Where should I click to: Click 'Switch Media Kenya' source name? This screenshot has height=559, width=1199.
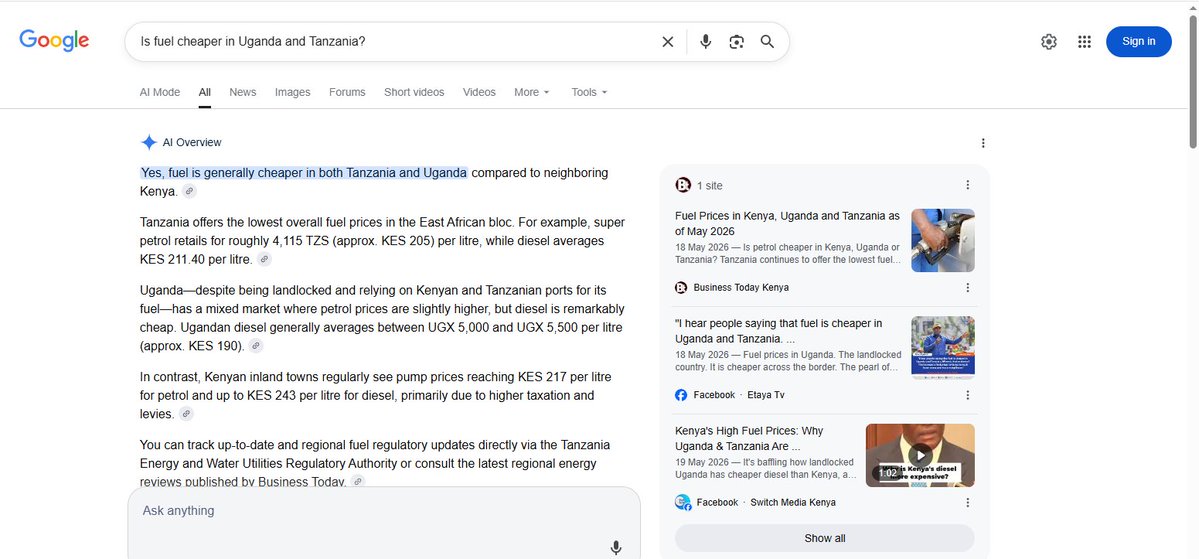[x=793, y=502]
